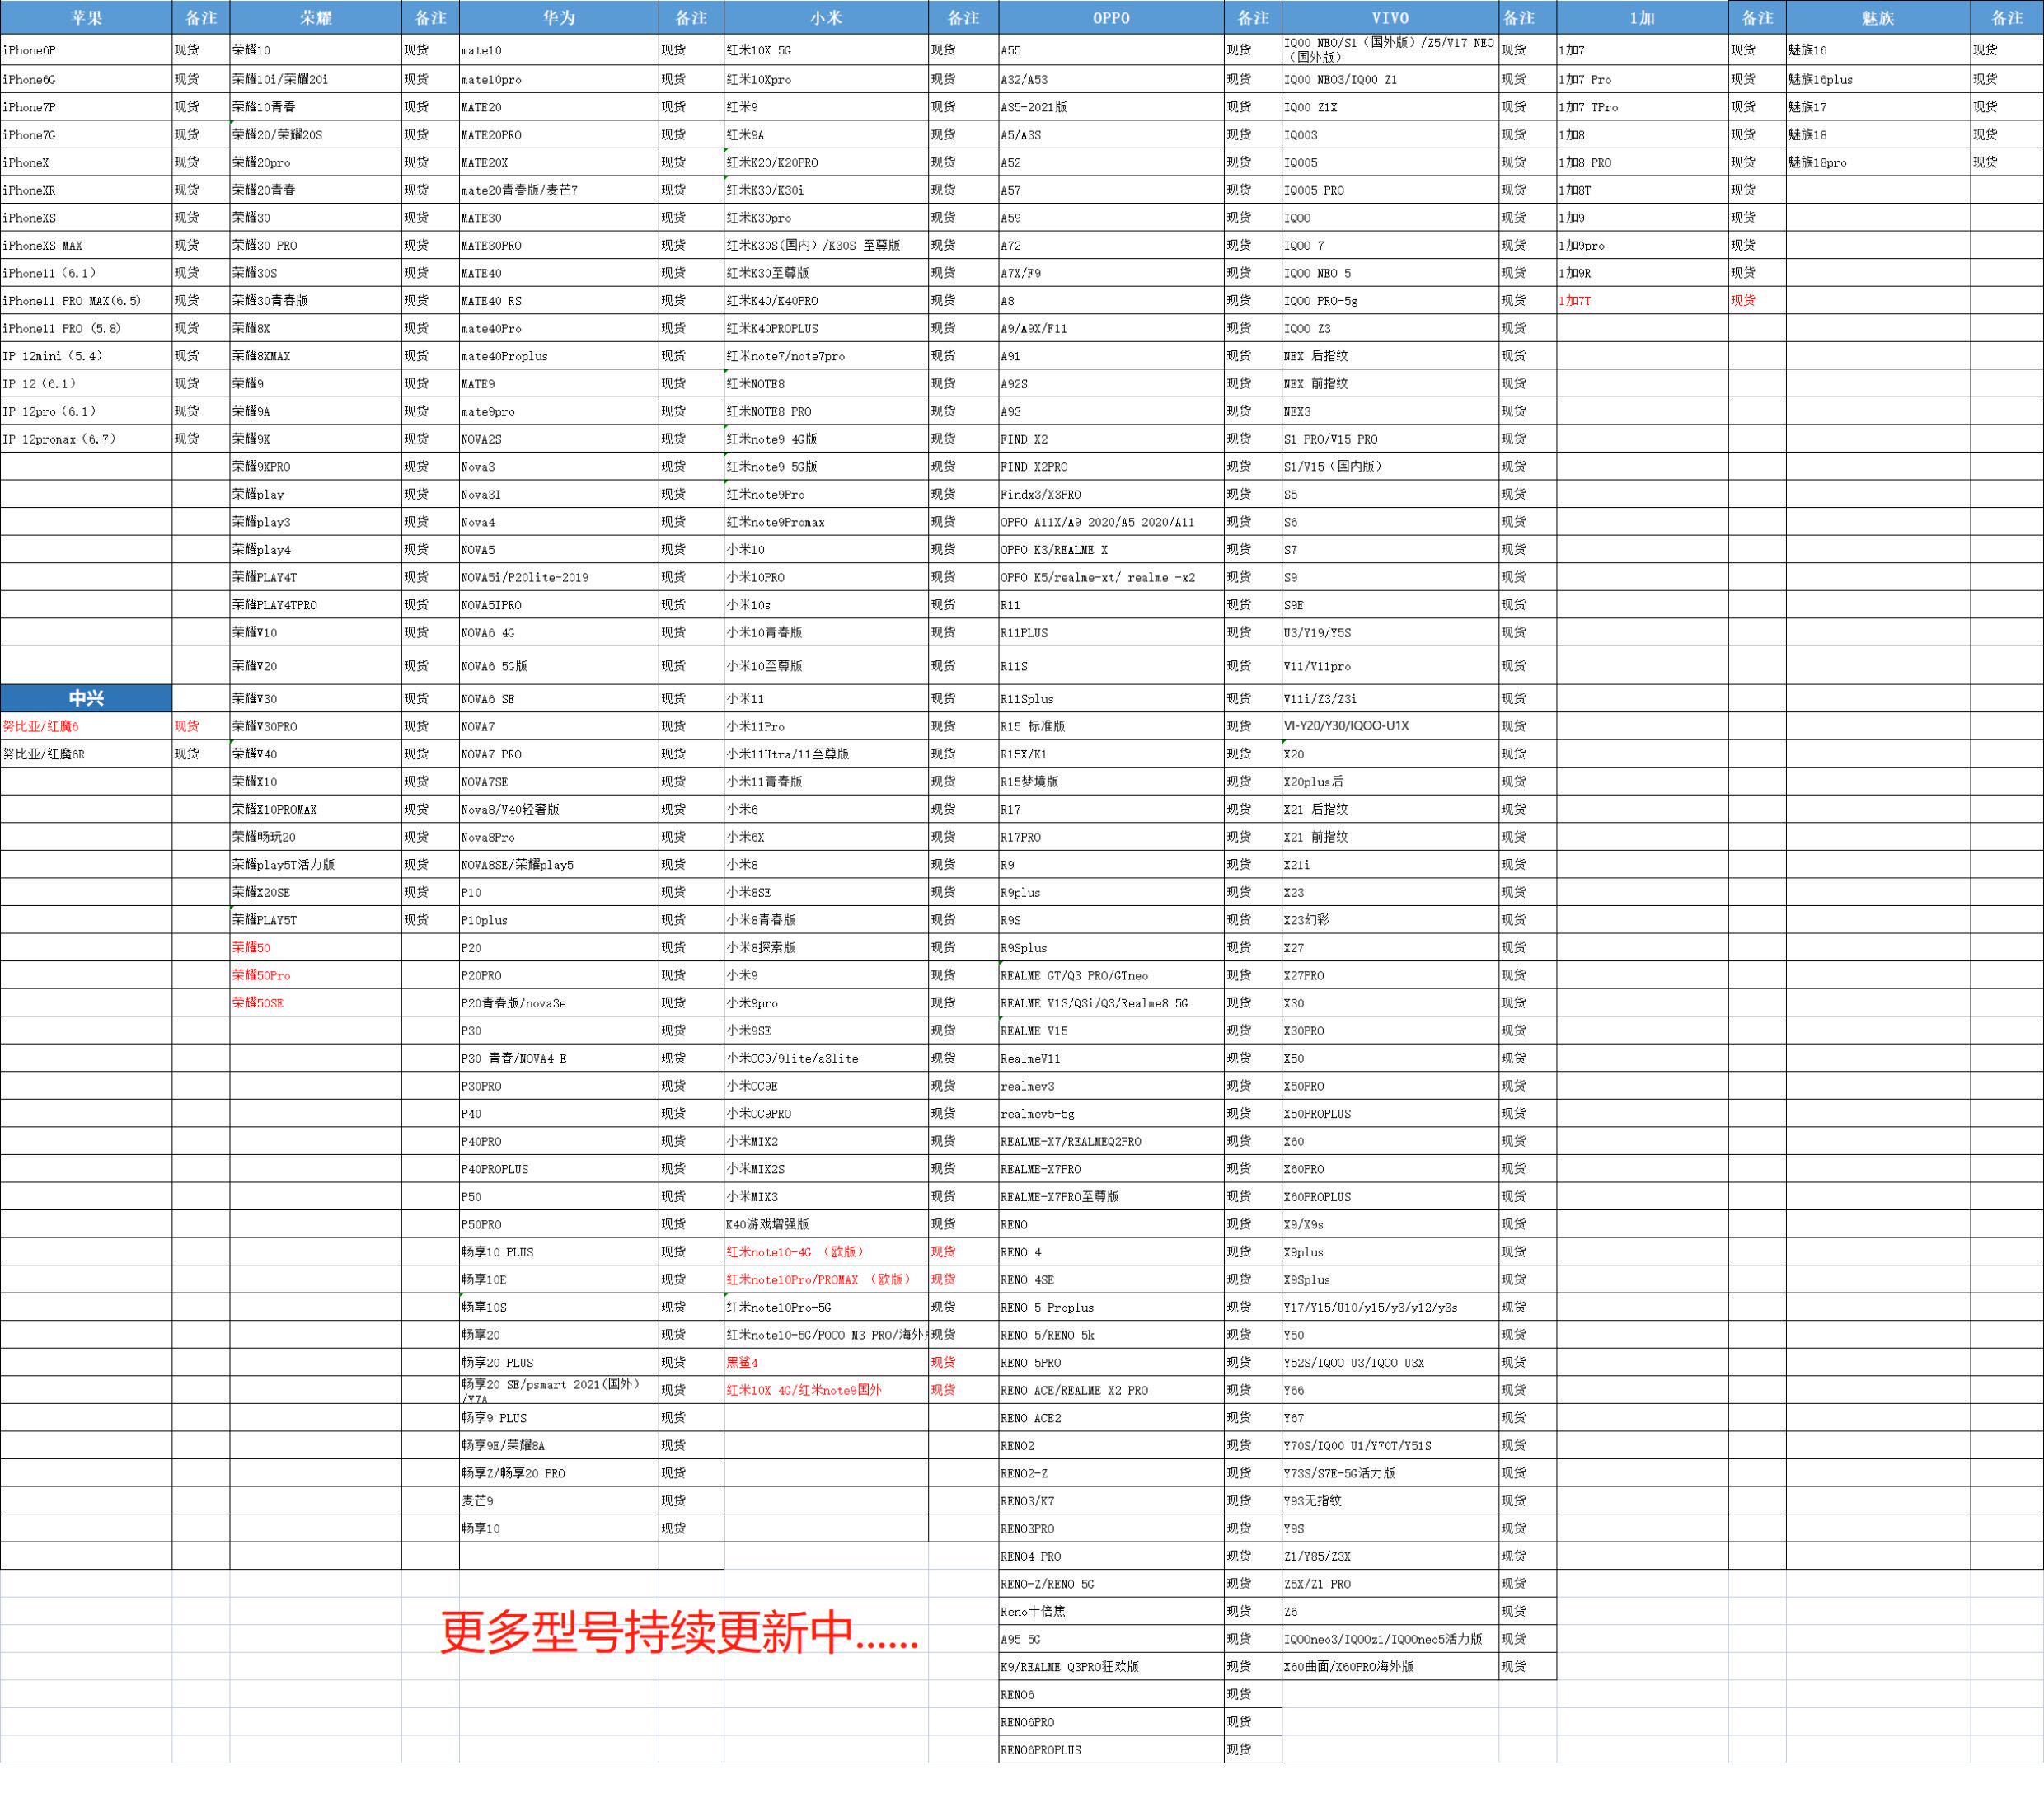Click the 荣耀 column header

[x=315, y=18]
